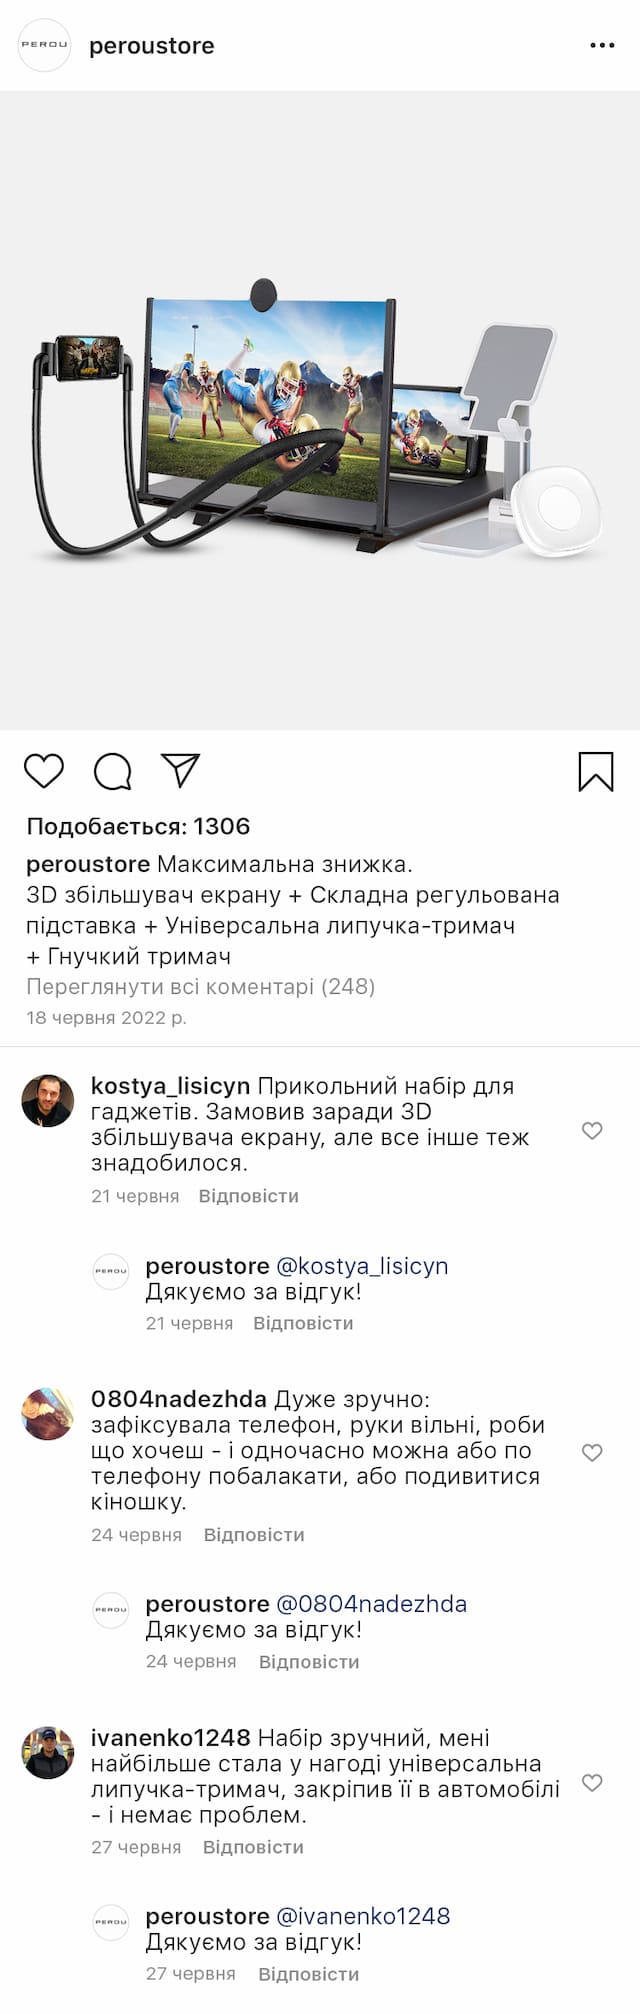Open the Perou logo avatar in header
Screen dimensions: 640x2014
(x=45, y=46)
